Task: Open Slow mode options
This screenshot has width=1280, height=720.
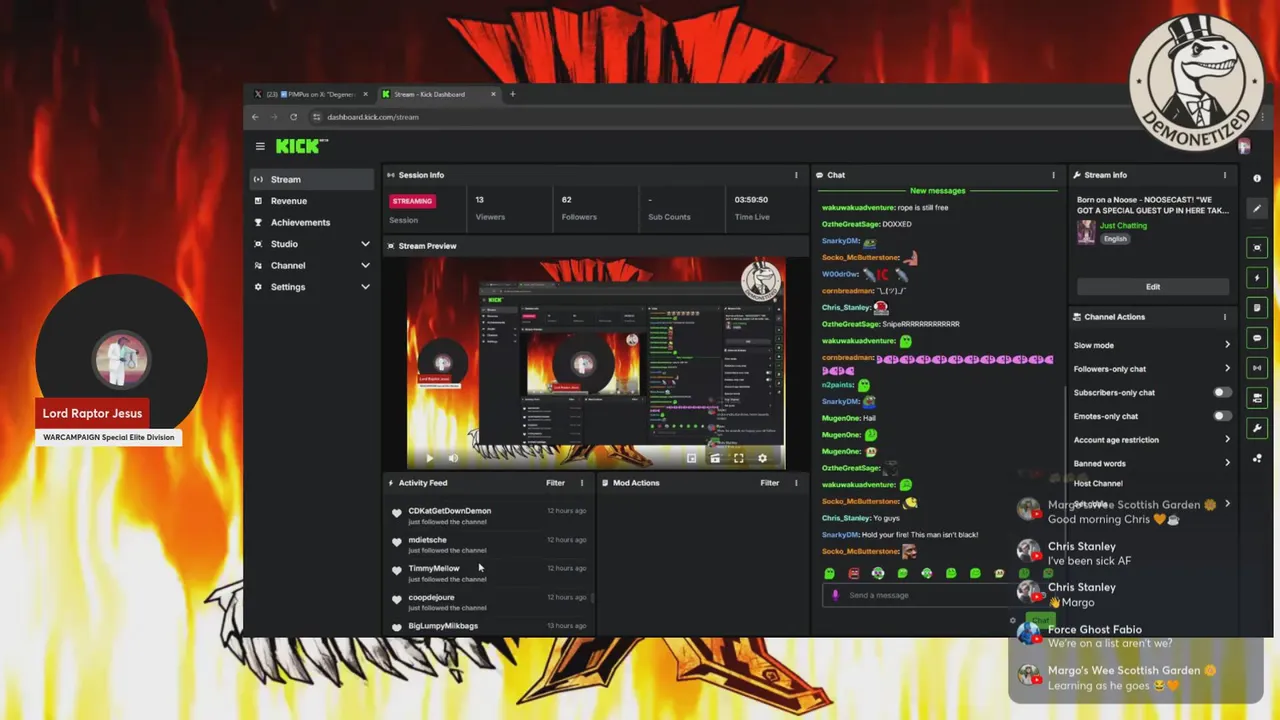Action: click(x=1152, y=345)
